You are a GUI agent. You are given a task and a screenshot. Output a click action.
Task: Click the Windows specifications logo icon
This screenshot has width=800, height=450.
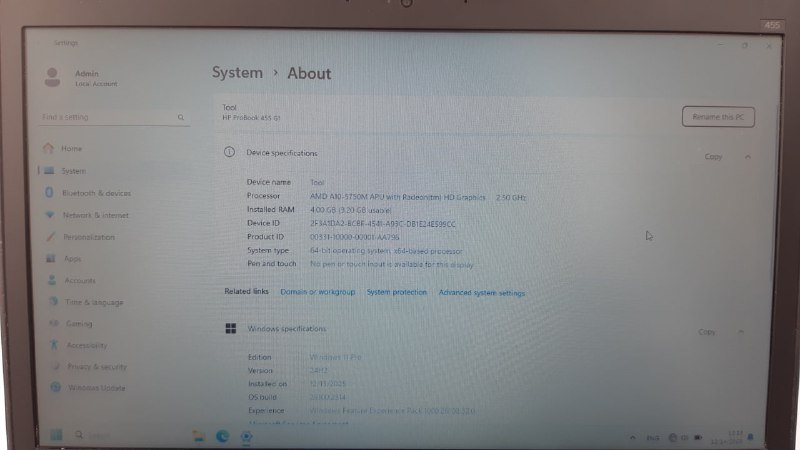point(231,328)
